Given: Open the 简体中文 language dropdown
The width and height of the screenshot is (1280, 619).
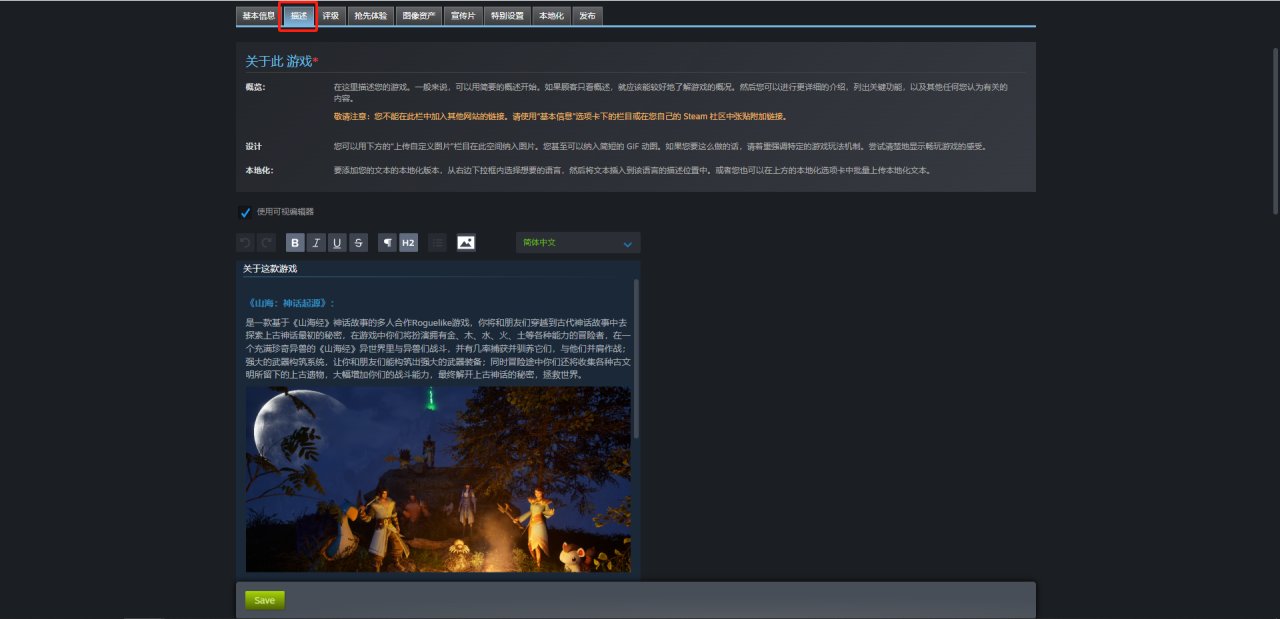Looking at the screenshot, I should click(x=578, y=243).
